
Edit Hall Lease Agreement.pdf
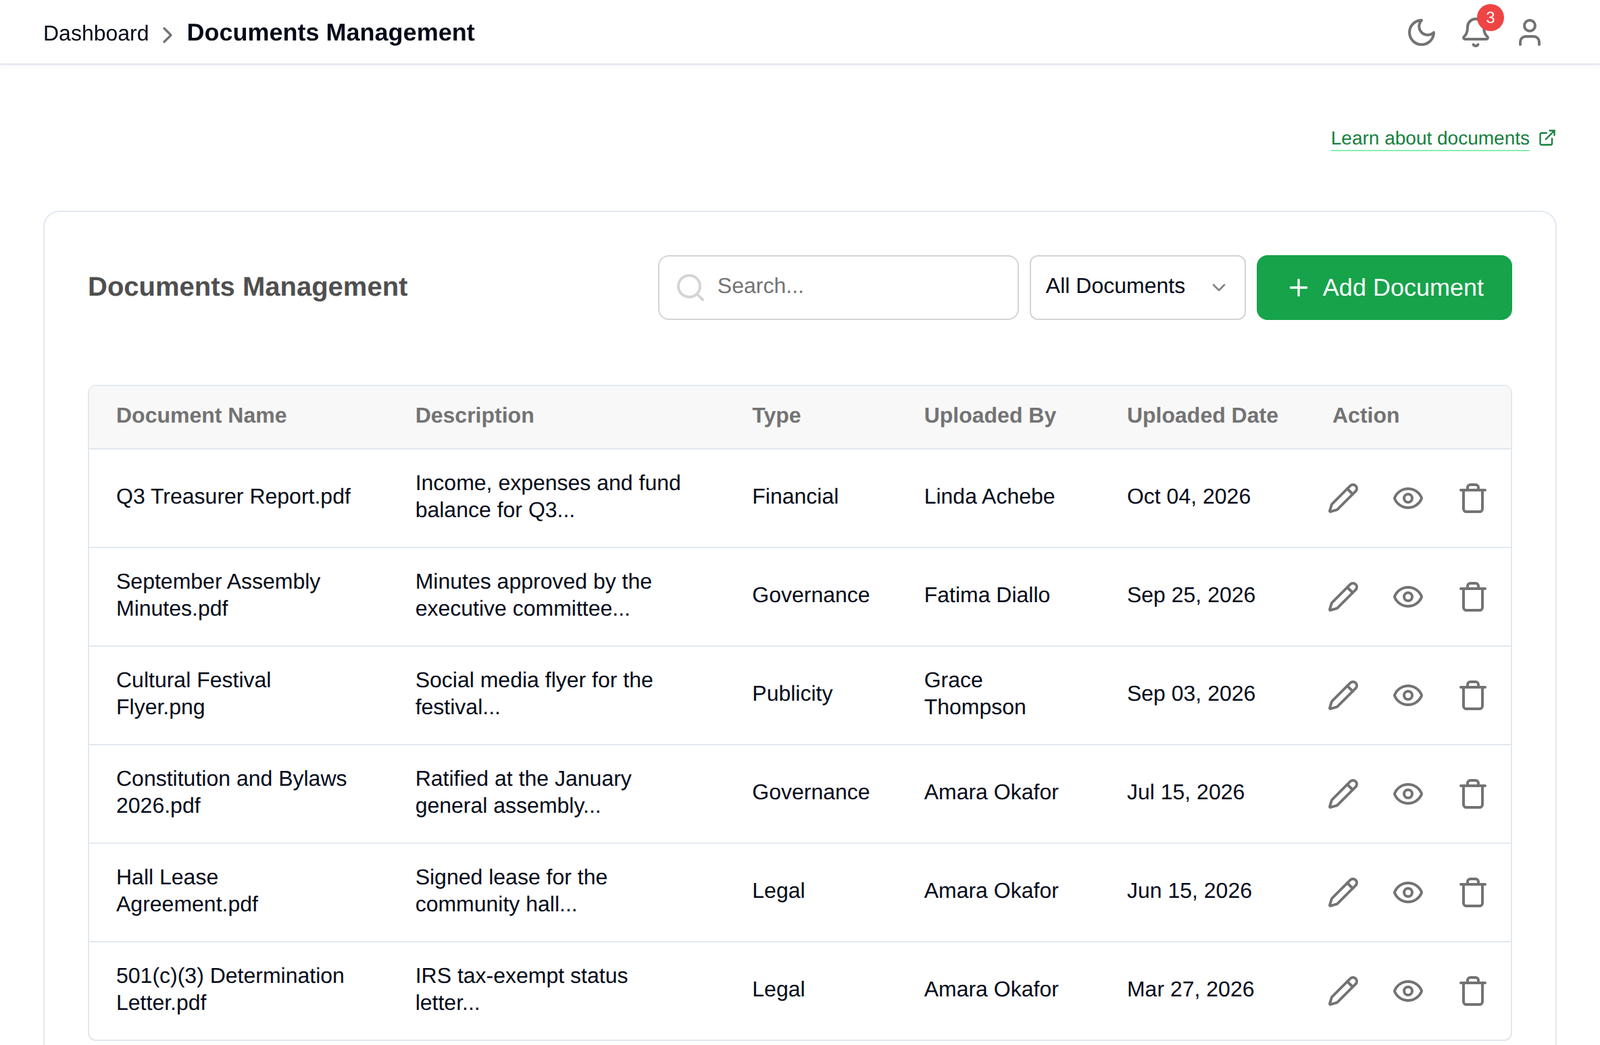click(x=1343, y=892)
